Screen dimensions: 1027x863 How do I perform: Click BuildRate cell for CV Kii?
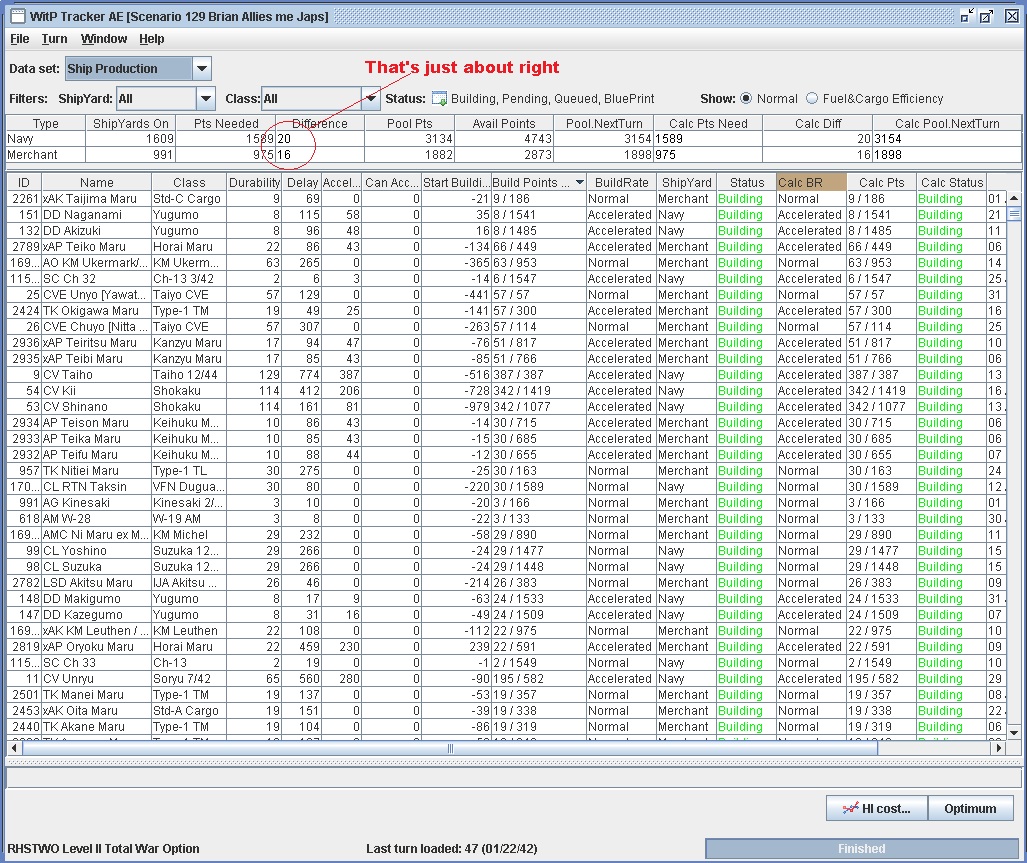coord(622,390)
